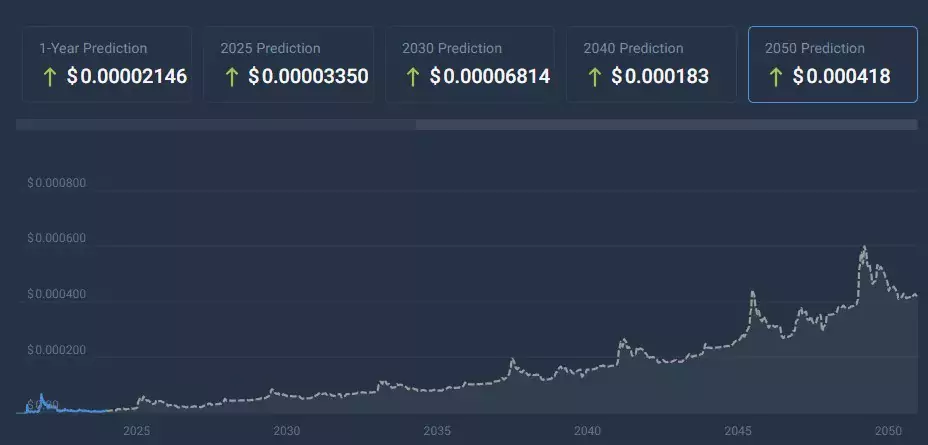This screenshot has height=445, width=928.
Task: Click the 2045 x-axis label
Action: [737, 431]
